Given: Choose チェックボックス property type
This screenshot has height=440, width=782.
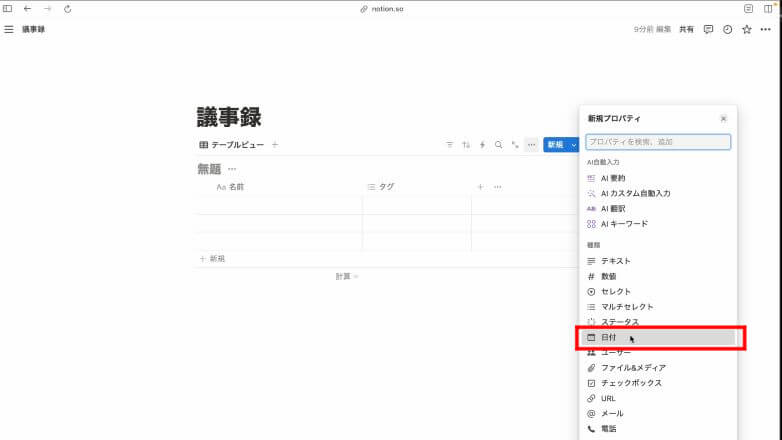Looking at the screenshot, I should (658, 383).
